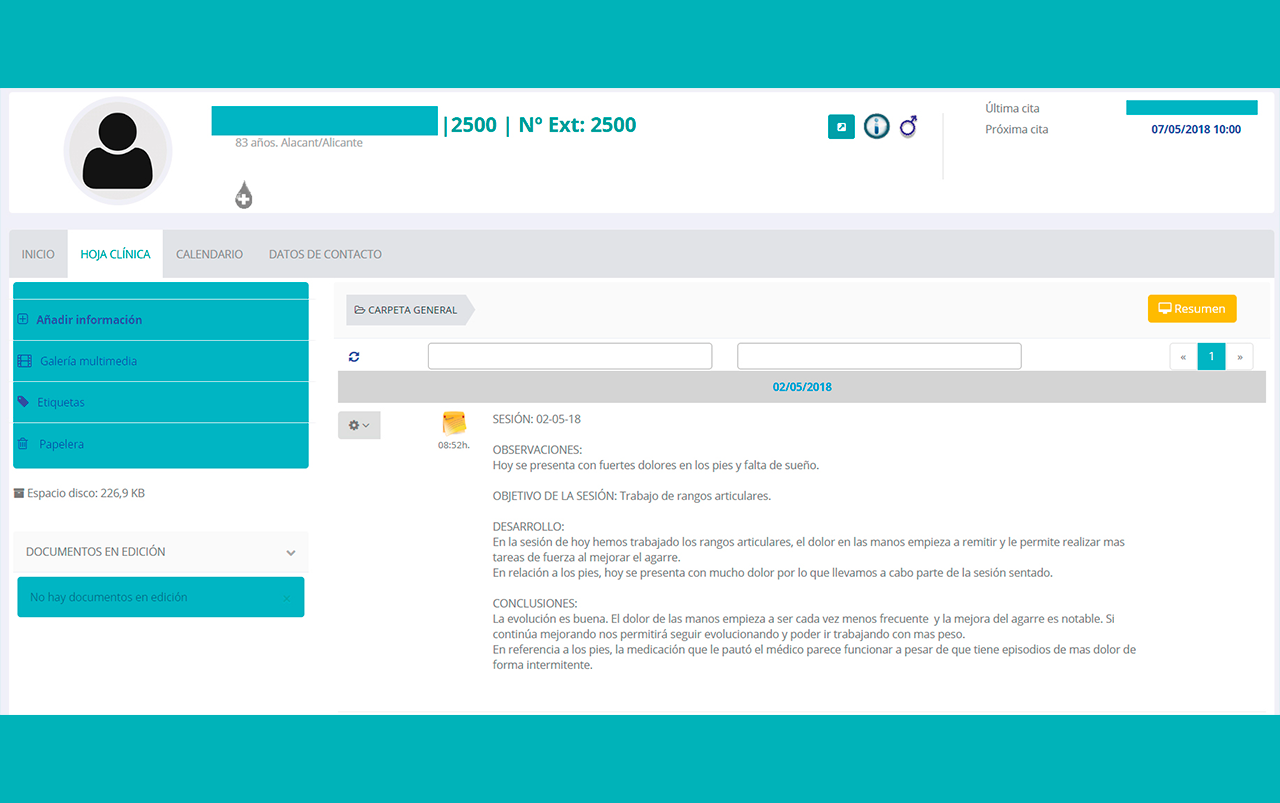The height and width of the screenshot is (803, 1280).
Task: Click the yellow sticky note icon
Action: tap(454, 423)
